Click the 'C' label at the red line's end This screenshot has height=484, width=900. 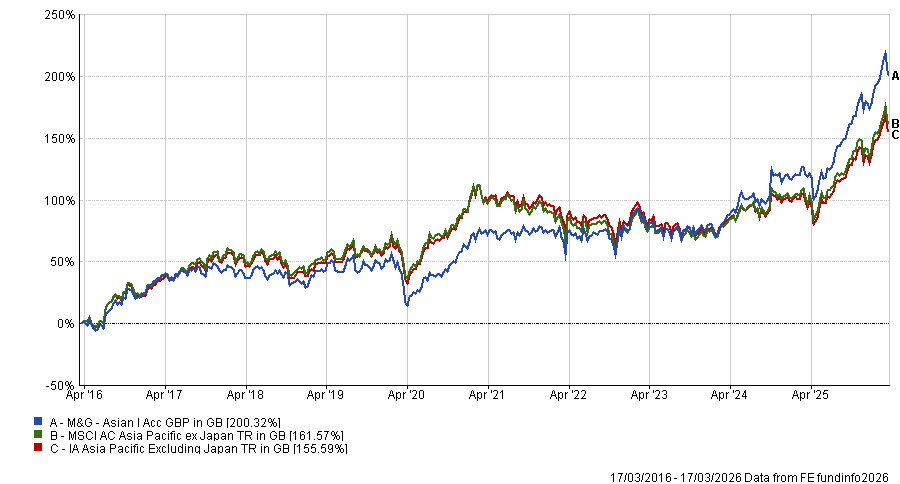pos(895,135)
